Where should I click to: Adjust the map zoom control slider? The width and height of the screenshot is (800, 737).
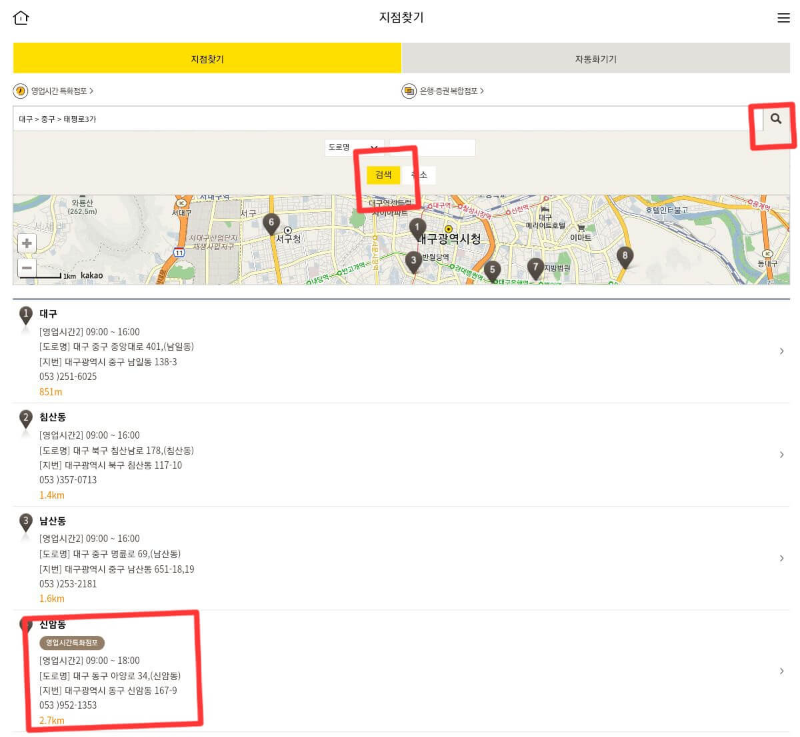(x=26, y=256)
